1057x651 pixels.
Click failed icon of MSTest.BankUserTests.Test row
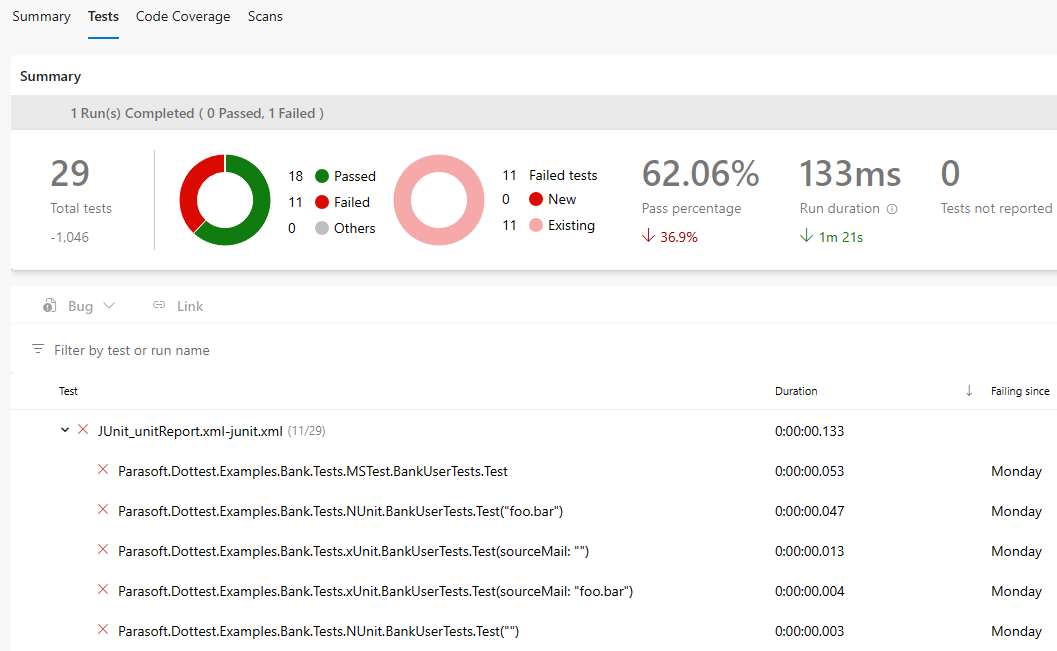[102, 470]
